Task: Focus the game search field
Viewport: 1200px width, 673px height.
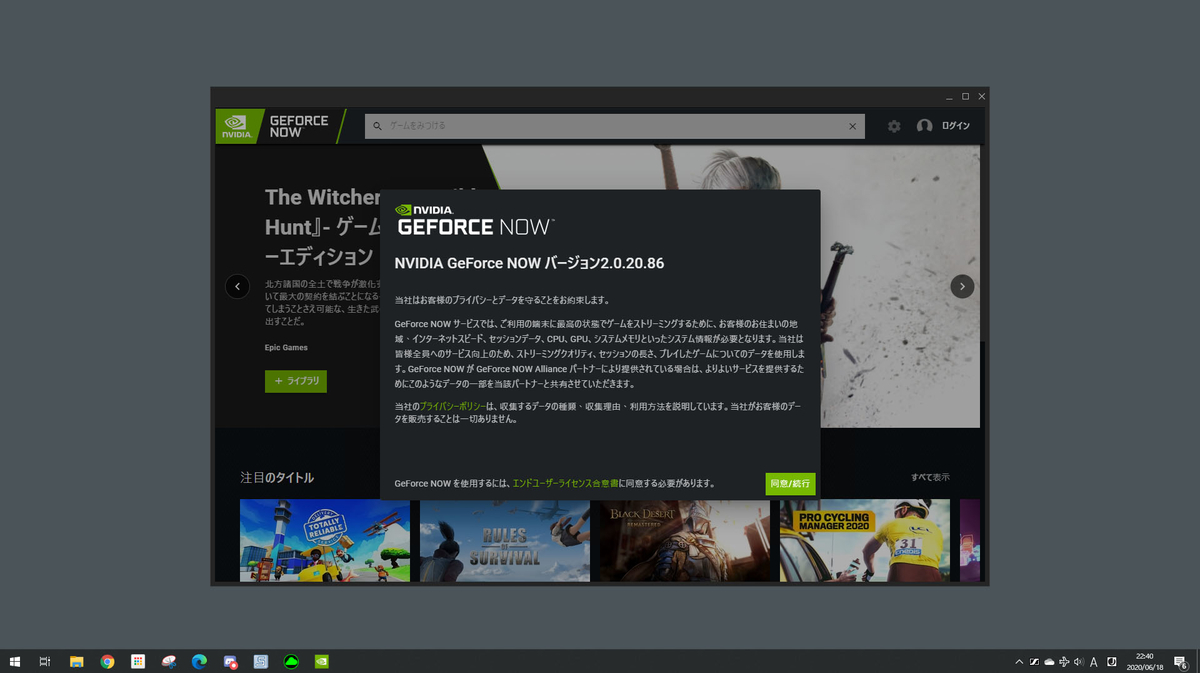Action: click(615, 126)
